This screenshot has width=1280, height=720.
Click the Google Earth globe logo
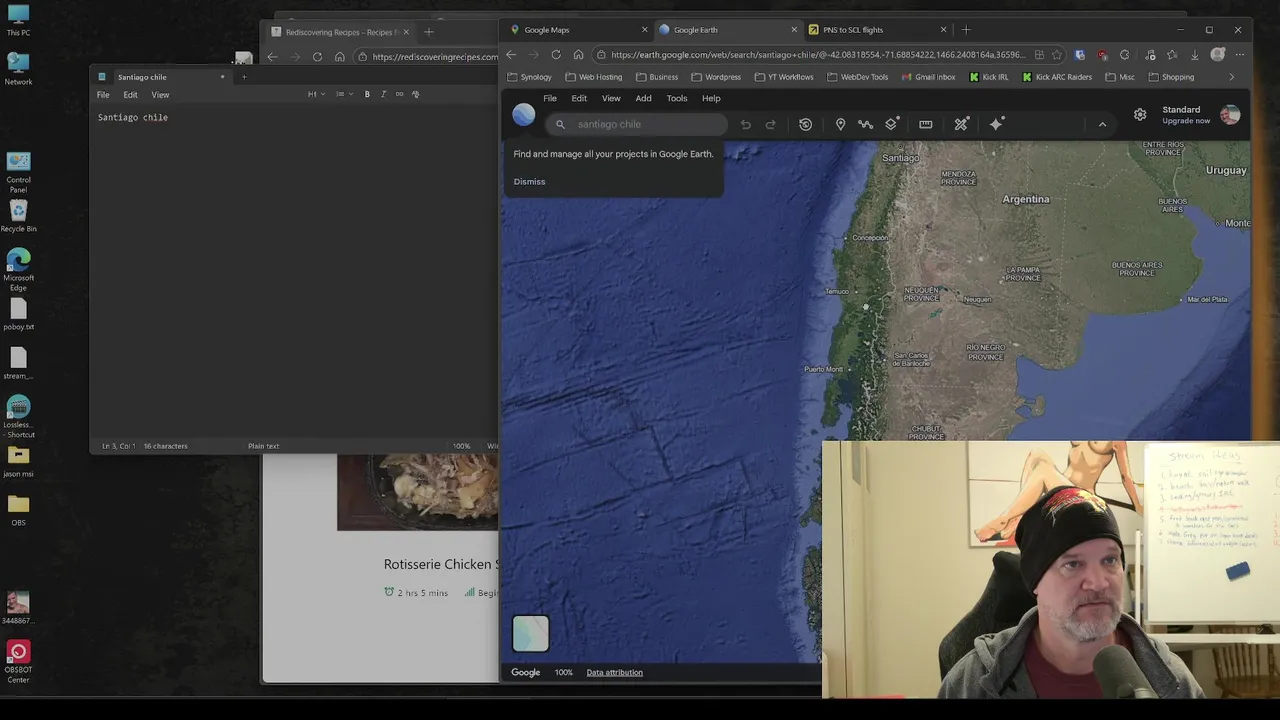[524, 115]
